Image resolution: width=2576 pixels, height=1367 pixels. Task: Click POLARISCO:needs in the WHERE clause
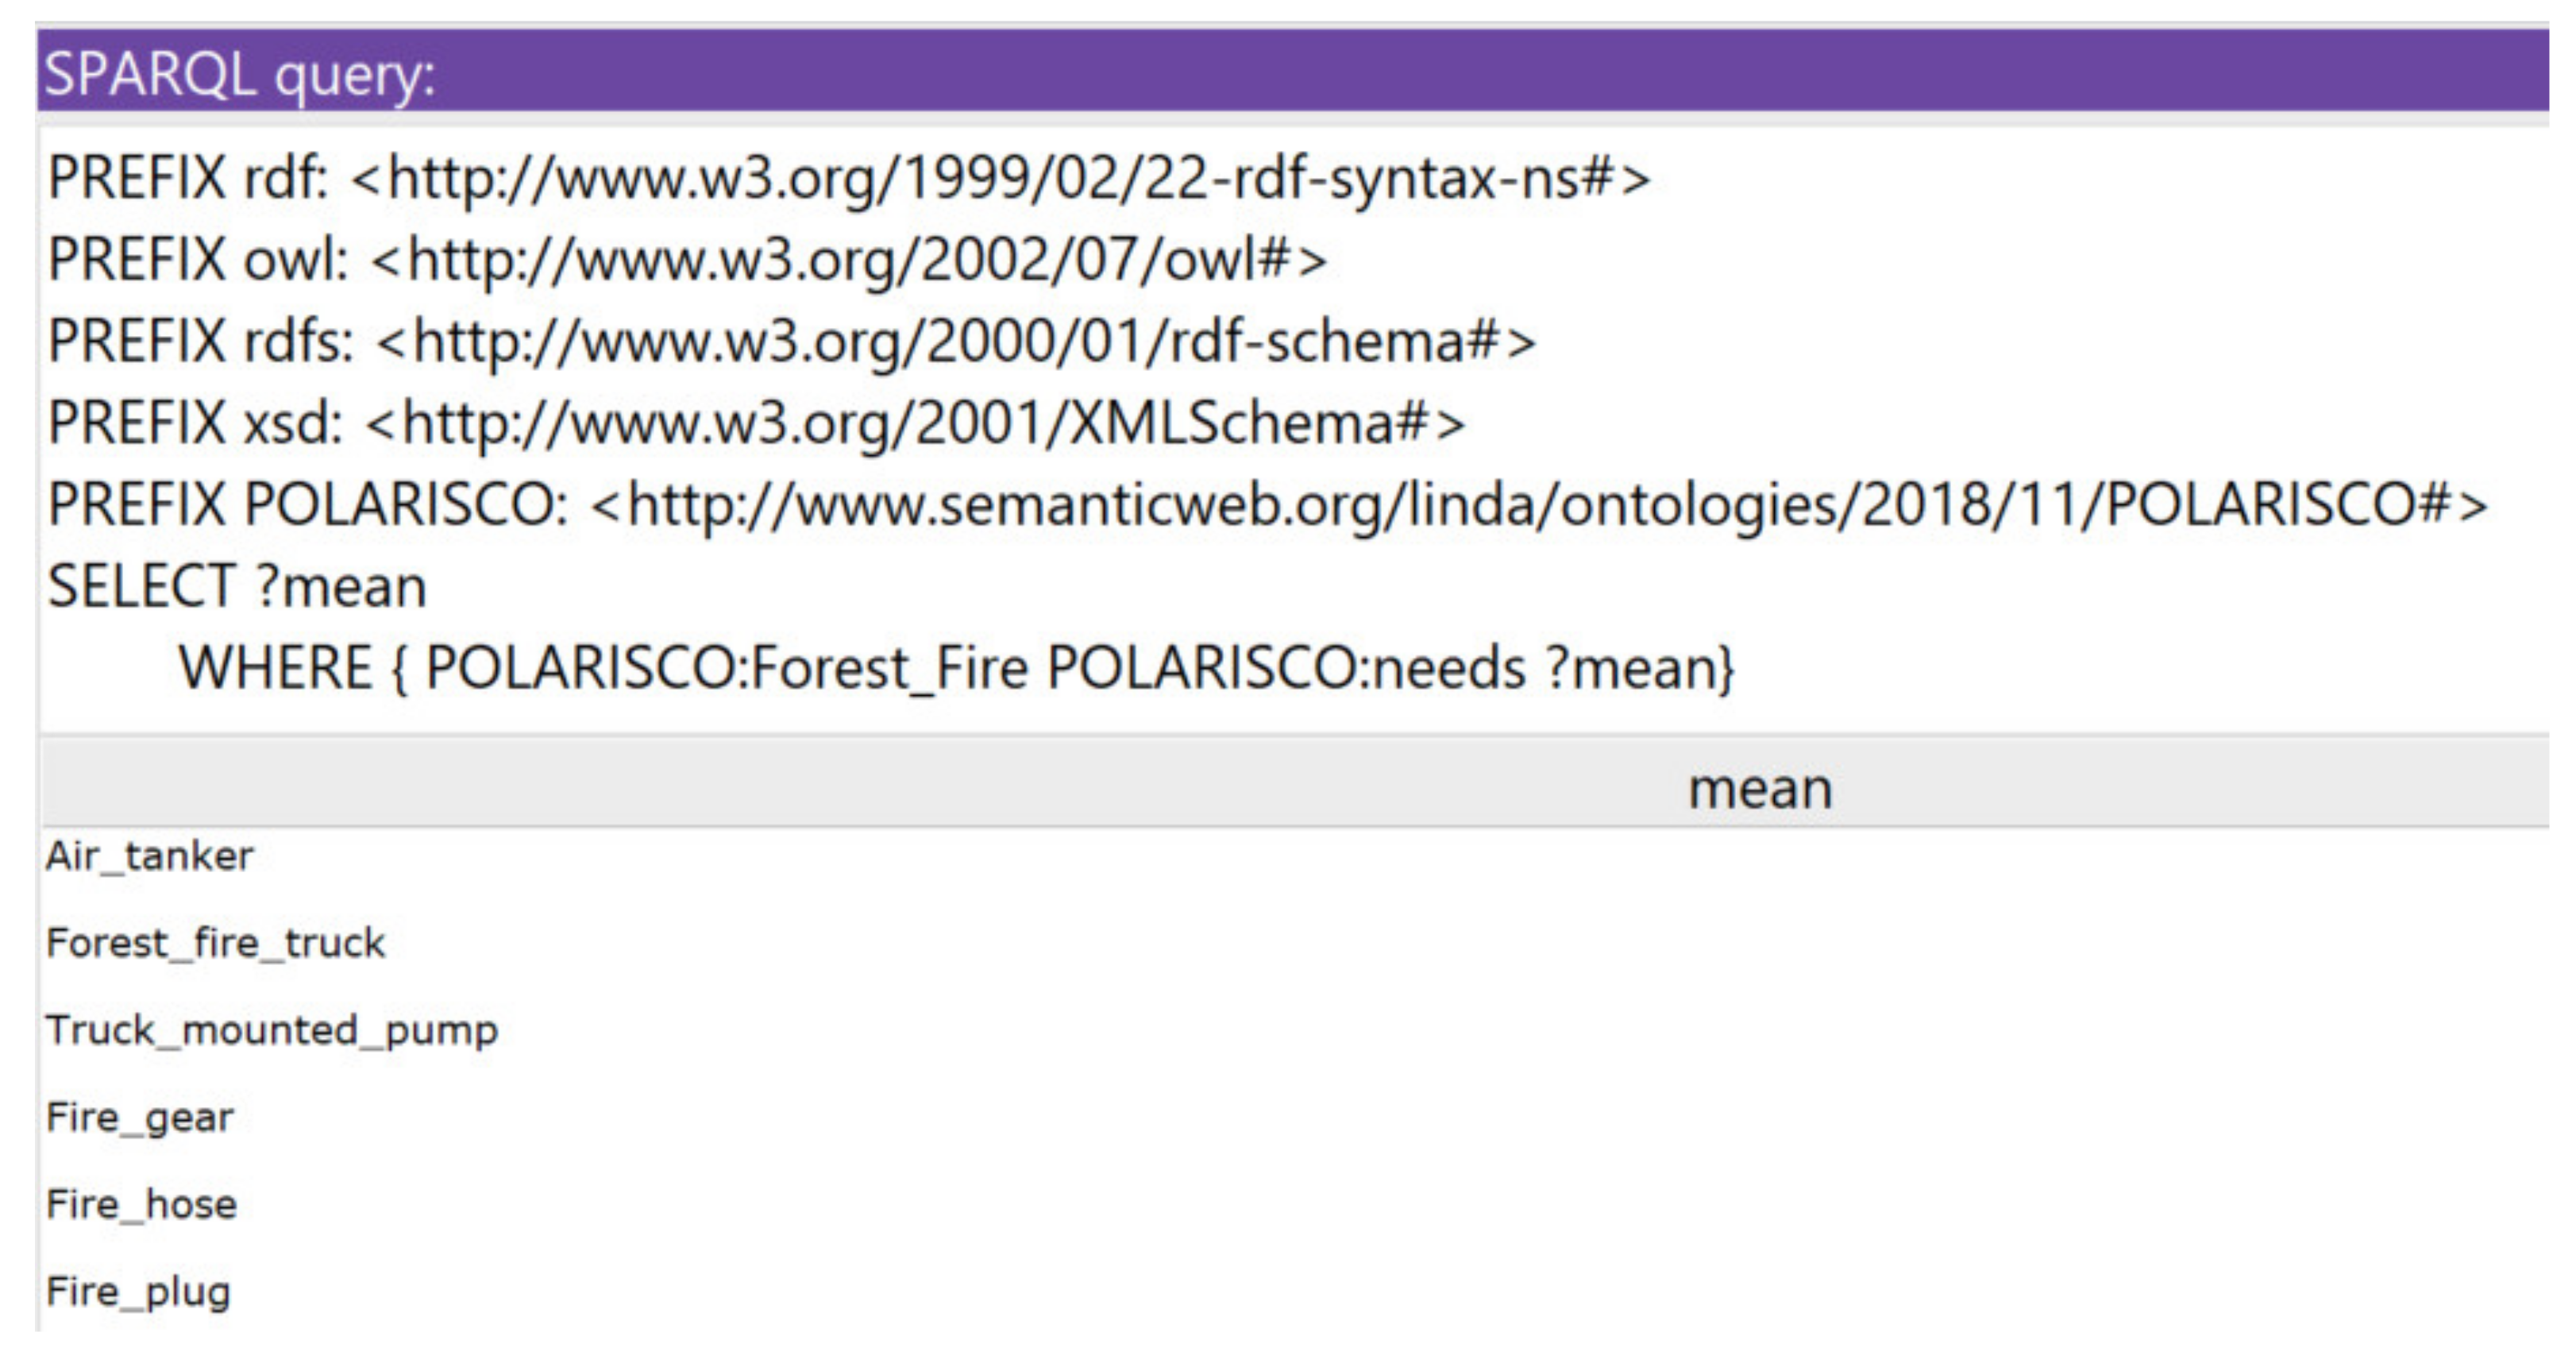pyautogui.click(x=1286, y=667)
